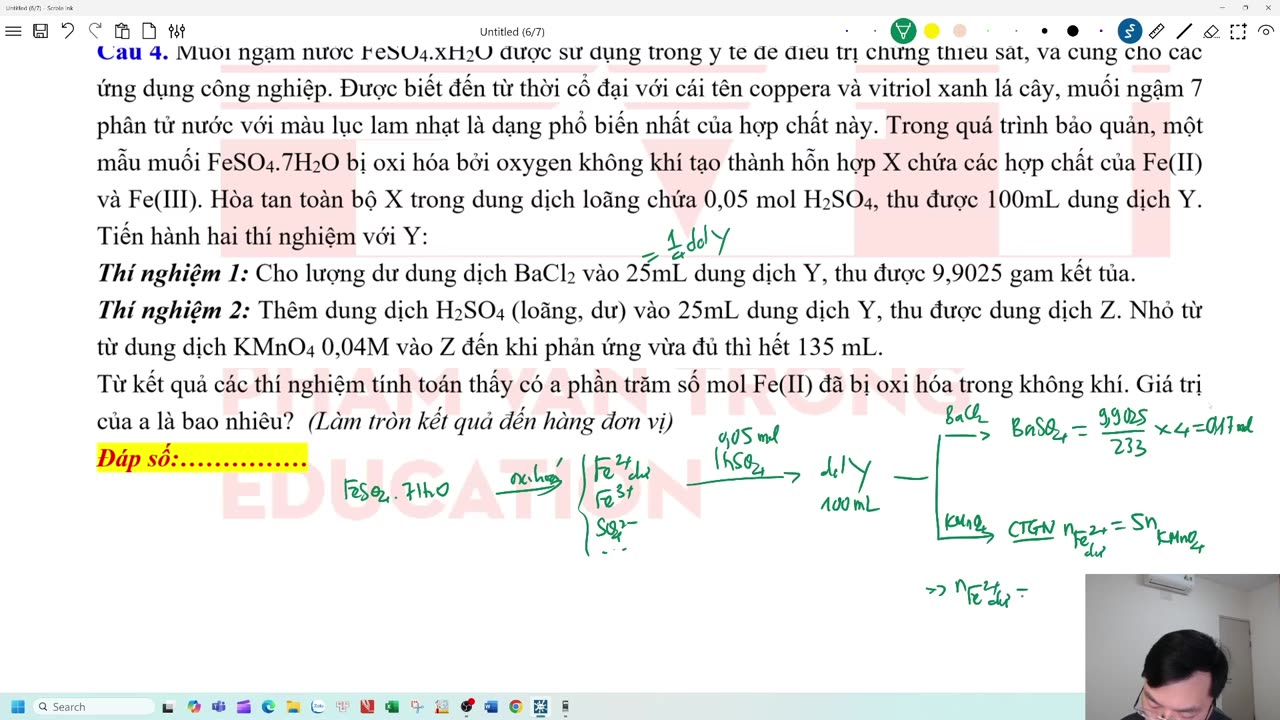The height and width of the screenshot is (720, 1280).
Task: Open the red PDF reader taskbar icon
Action: 367,707
